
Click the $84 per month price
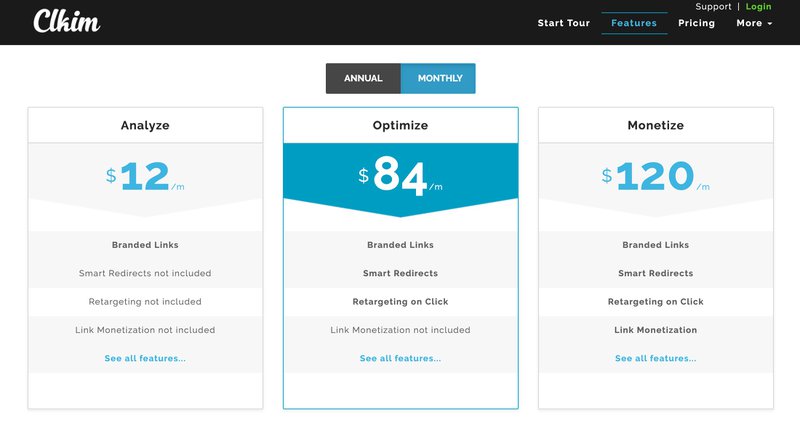(x=400, y=176)
